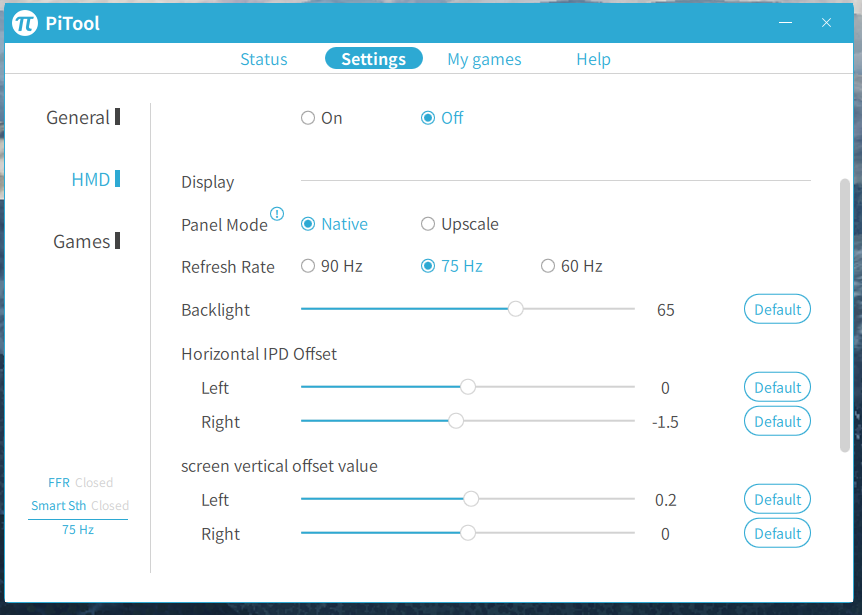
Task: Set Panel Mode to Native
Action: click(308, 224)
